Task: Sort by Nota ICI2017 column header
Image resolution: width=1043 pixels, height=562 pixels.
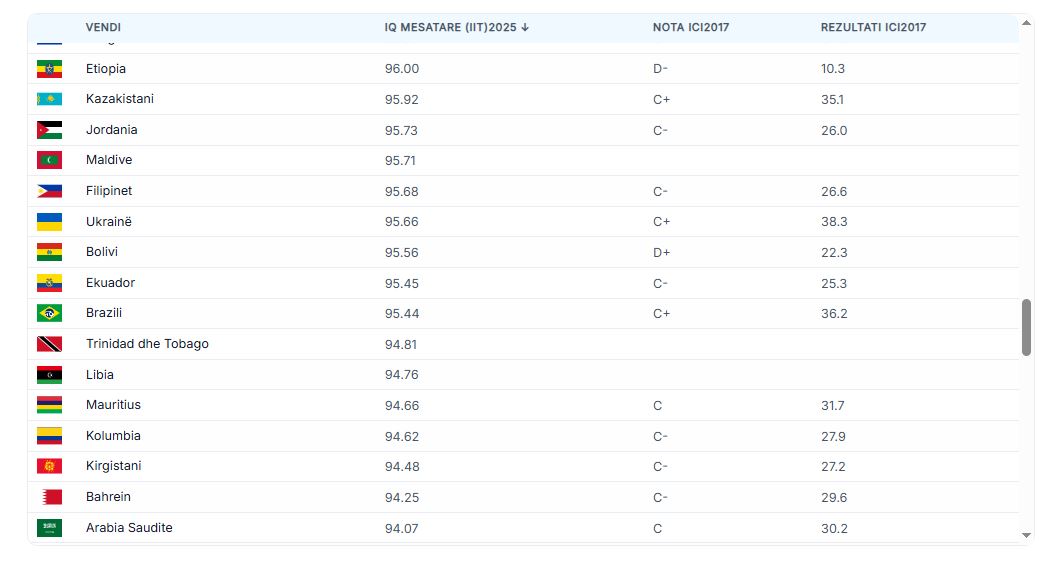Action: tap(690, 27)
